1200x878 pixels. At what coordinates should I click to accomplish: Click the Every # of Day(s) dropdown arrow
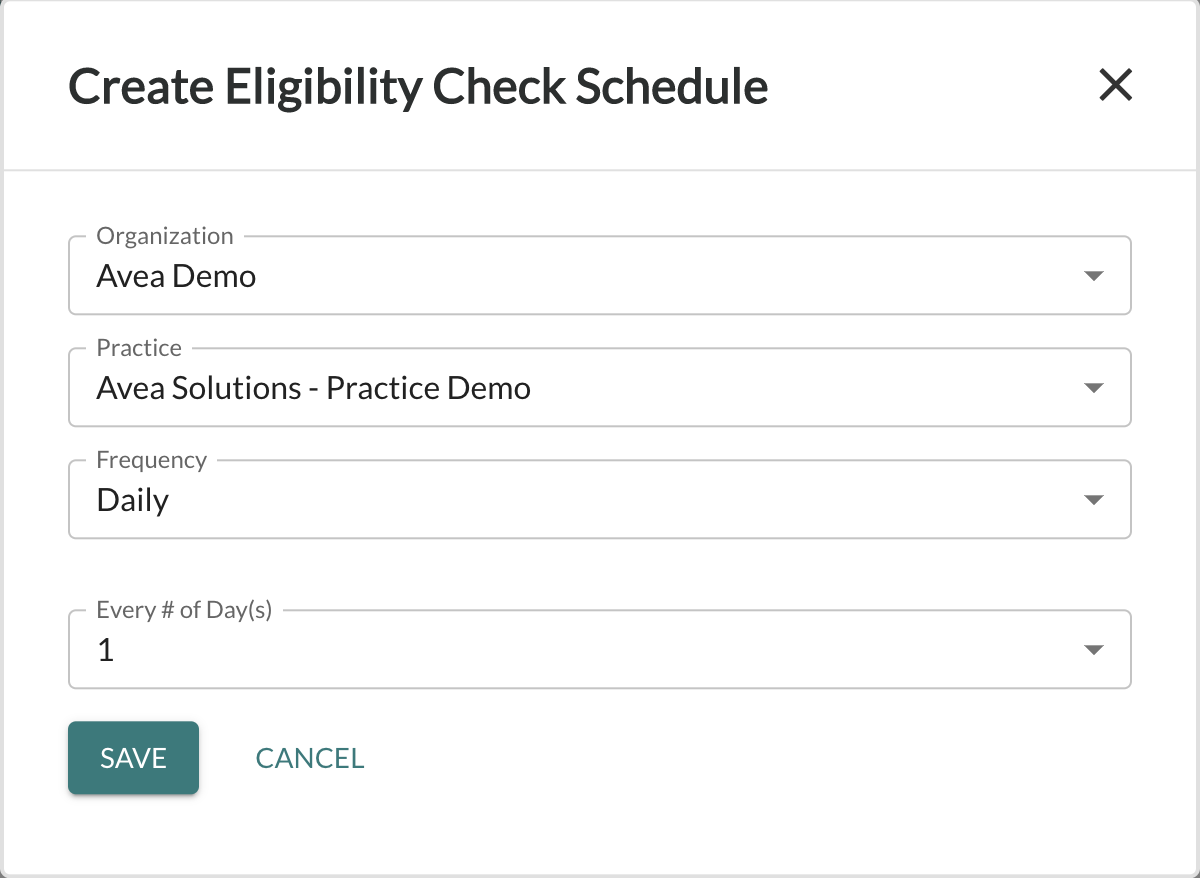click(1094, 649)
